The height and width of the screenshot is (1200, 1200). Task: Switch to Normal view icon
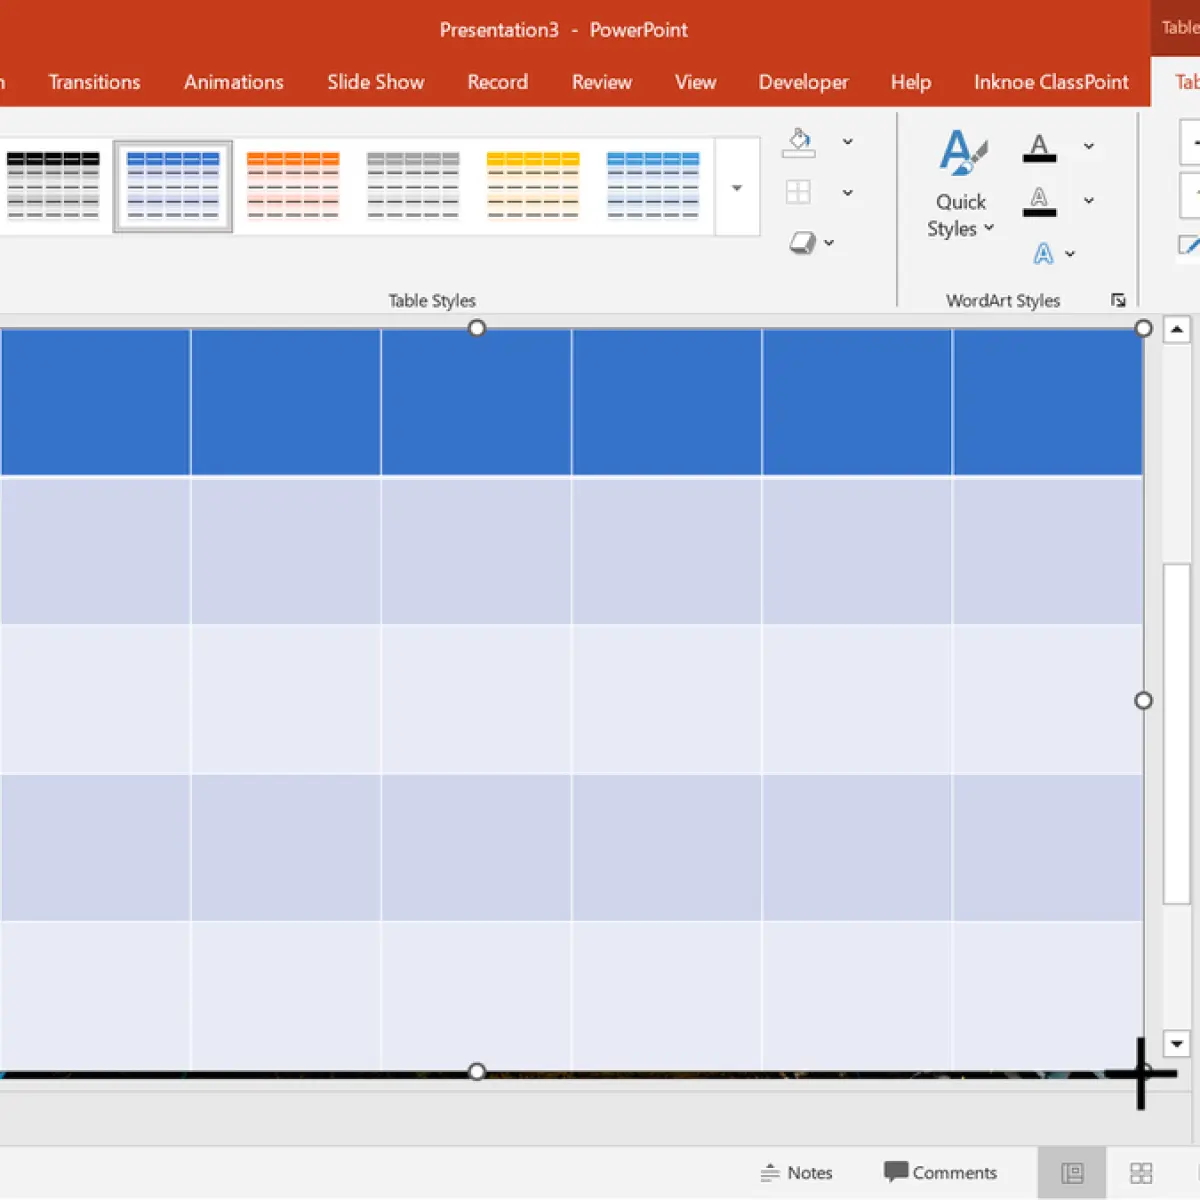[x=1072, y=1173]
